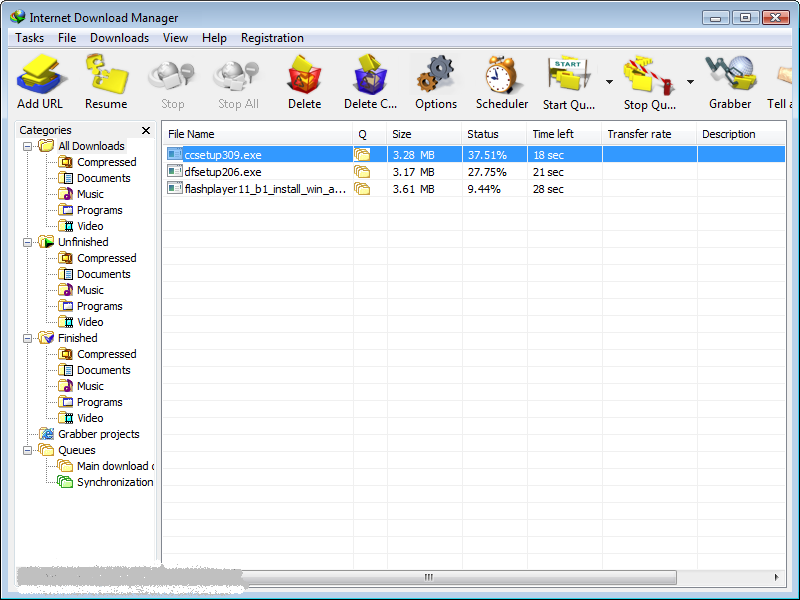800x600 pixels.
Task: Sort by the Transfer rate column header
Action: coord(649,134)
